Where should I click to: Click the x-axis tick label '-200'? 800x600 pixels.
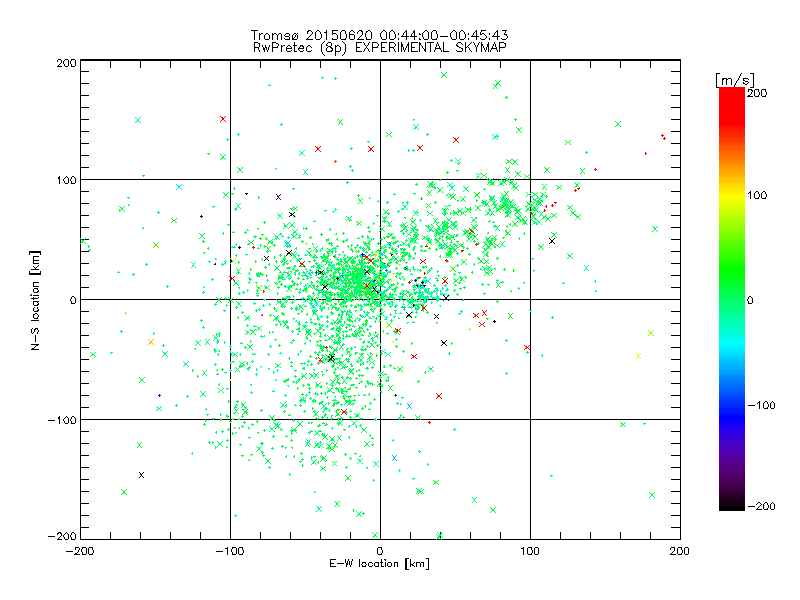click(x=80, y=552)
